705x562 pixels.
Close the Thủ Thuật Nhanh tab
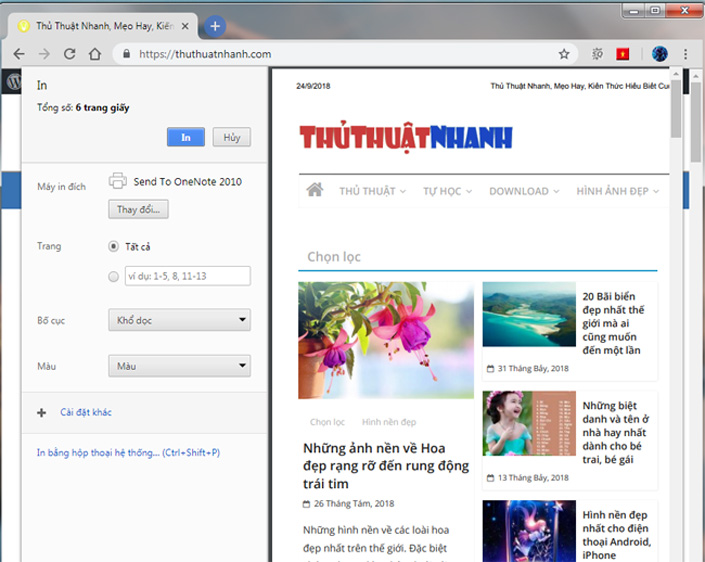(x=185, y=27)
